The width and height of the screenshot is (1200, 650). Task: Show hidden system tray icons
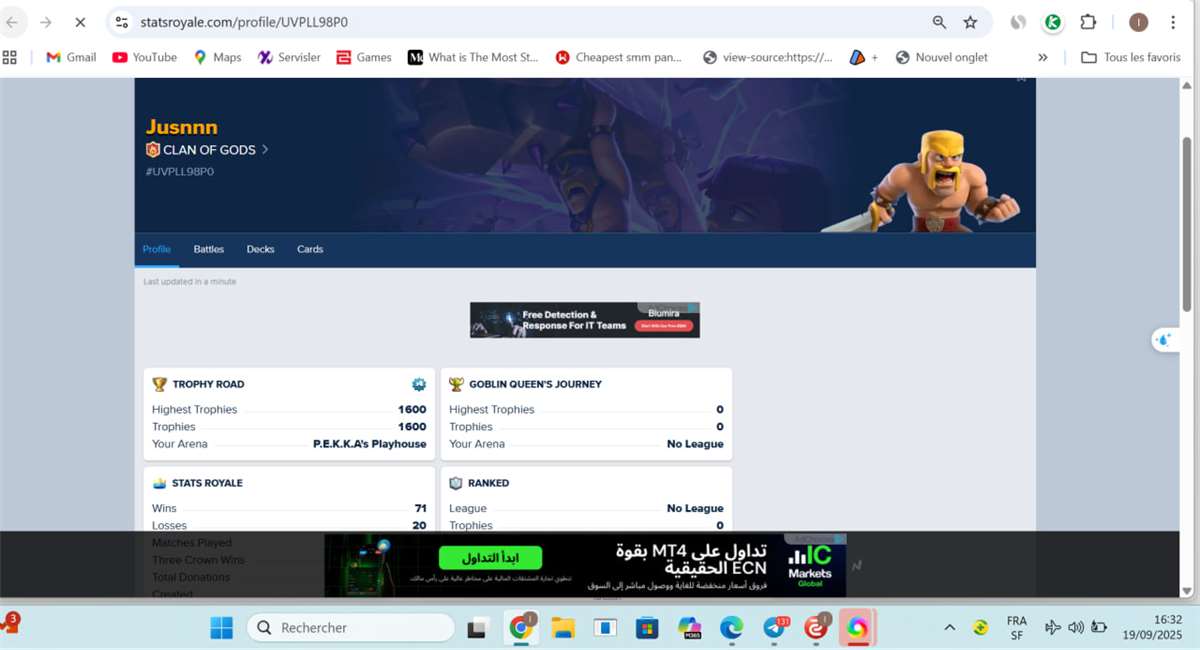pyautogui.click(x=949, y=627)
